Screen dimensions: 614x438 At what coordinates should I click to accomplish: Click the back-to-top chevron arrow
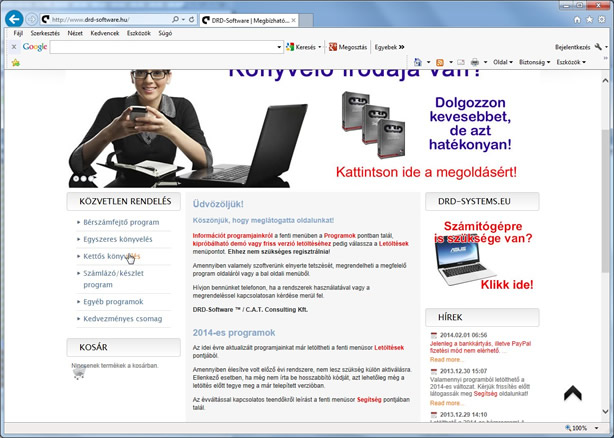point(573,393)
